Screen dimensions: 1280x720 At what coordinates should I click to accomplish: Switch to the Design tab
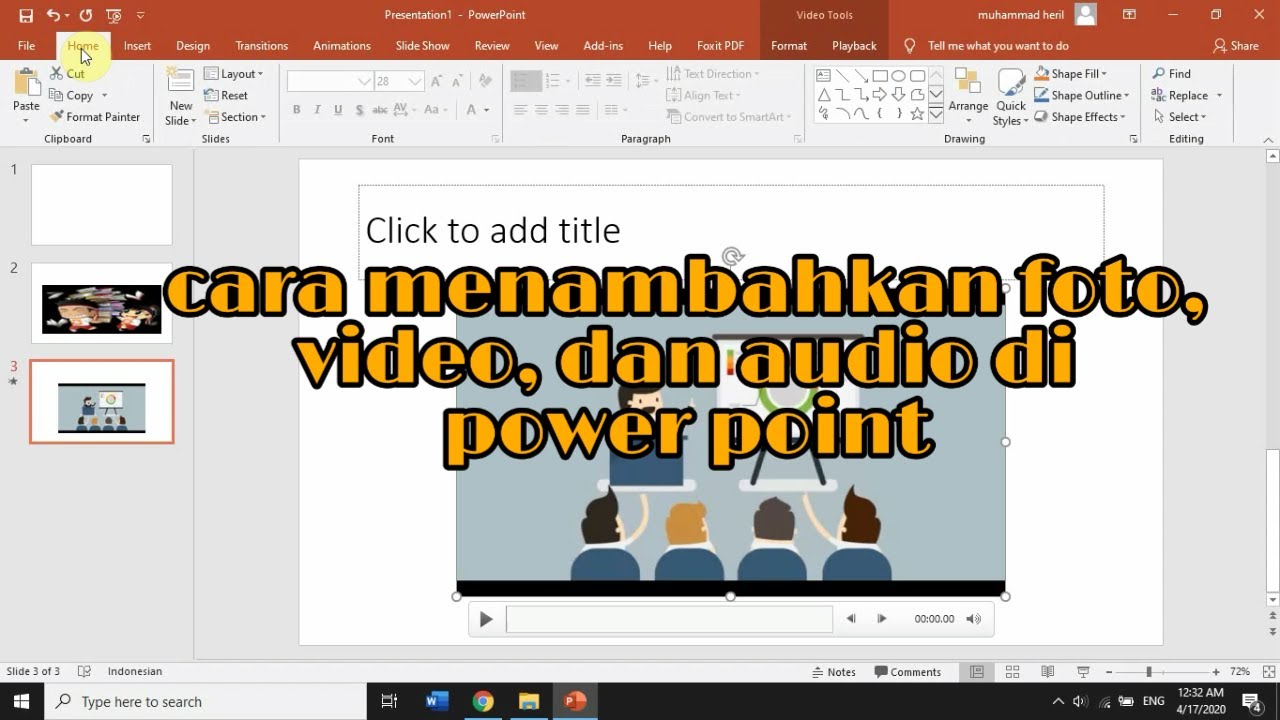(193, 46)
